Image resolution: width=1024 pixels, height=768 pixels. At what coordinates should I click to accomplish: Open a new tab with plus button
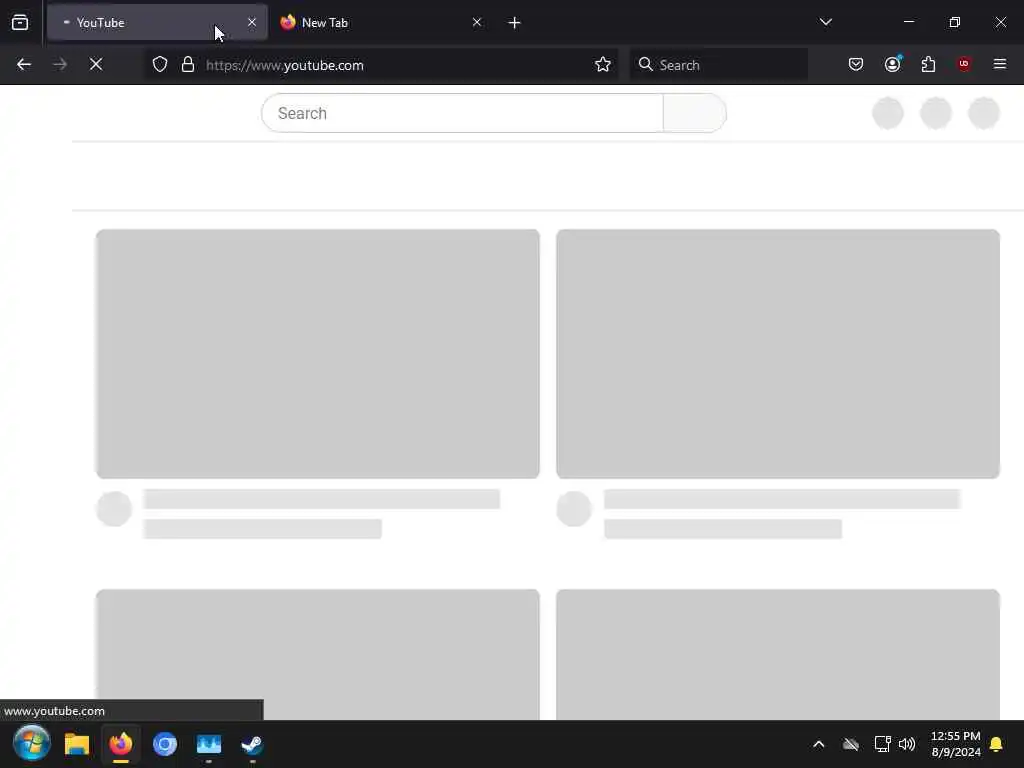click(514, 23)
